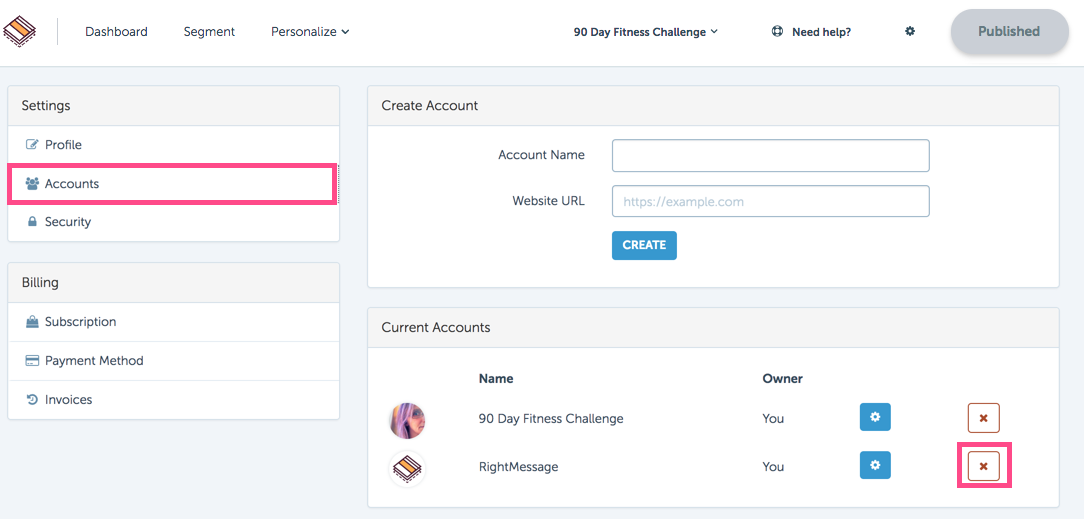Screen dimensions: 1084x519
Task: Expand the Personalize dropdown menu
Action: [x=310, y=32]
